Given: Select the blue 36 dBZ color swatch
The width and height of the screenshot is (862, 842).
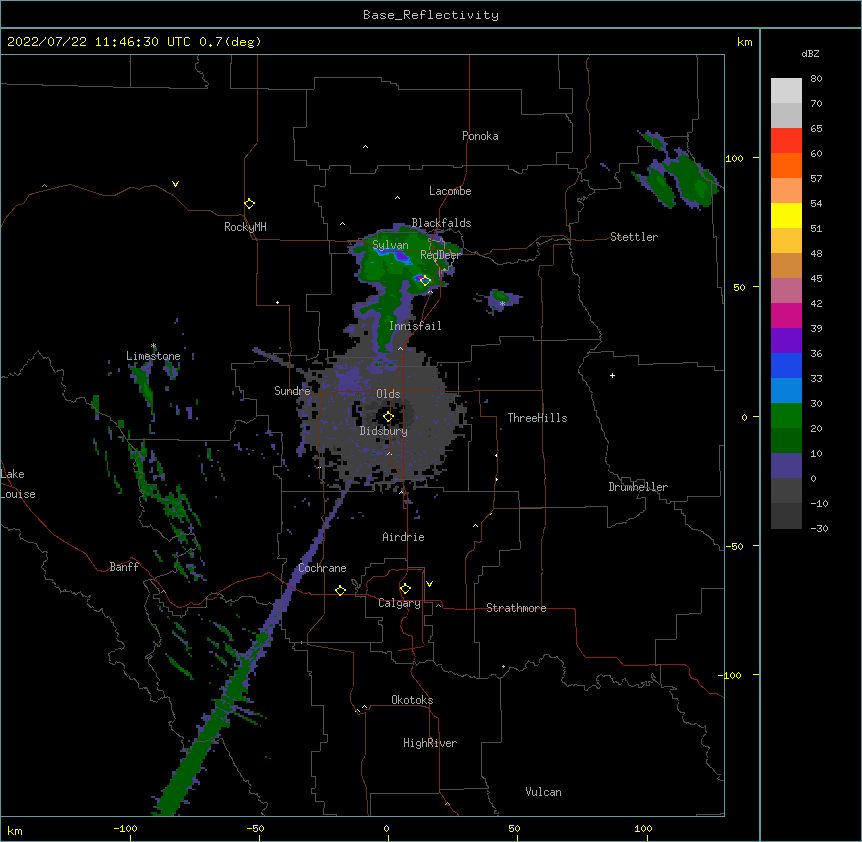Looking at the screenshot, I should [x=786, y=365].
